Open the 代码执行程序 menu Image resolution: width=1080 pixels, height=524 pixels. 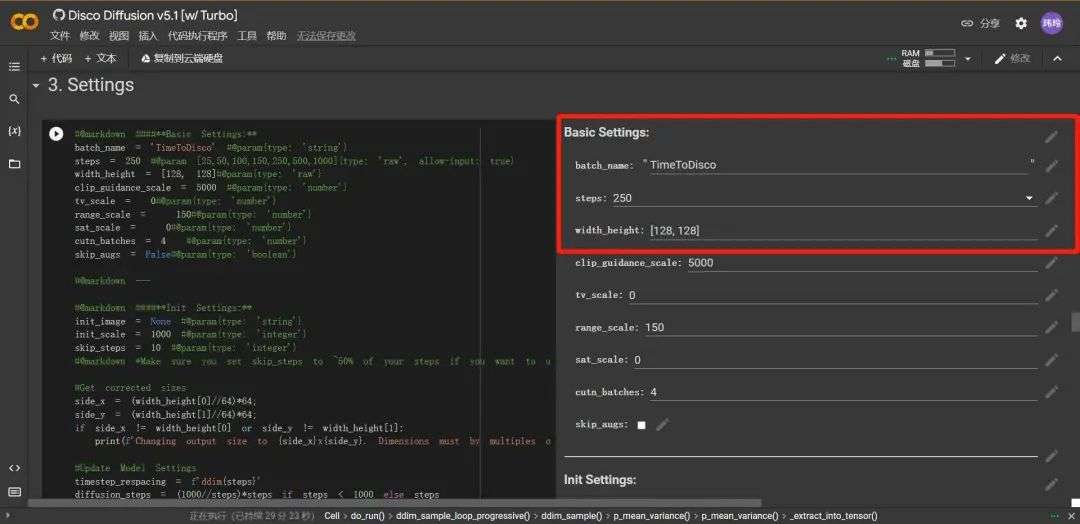[x=198, y=36]
